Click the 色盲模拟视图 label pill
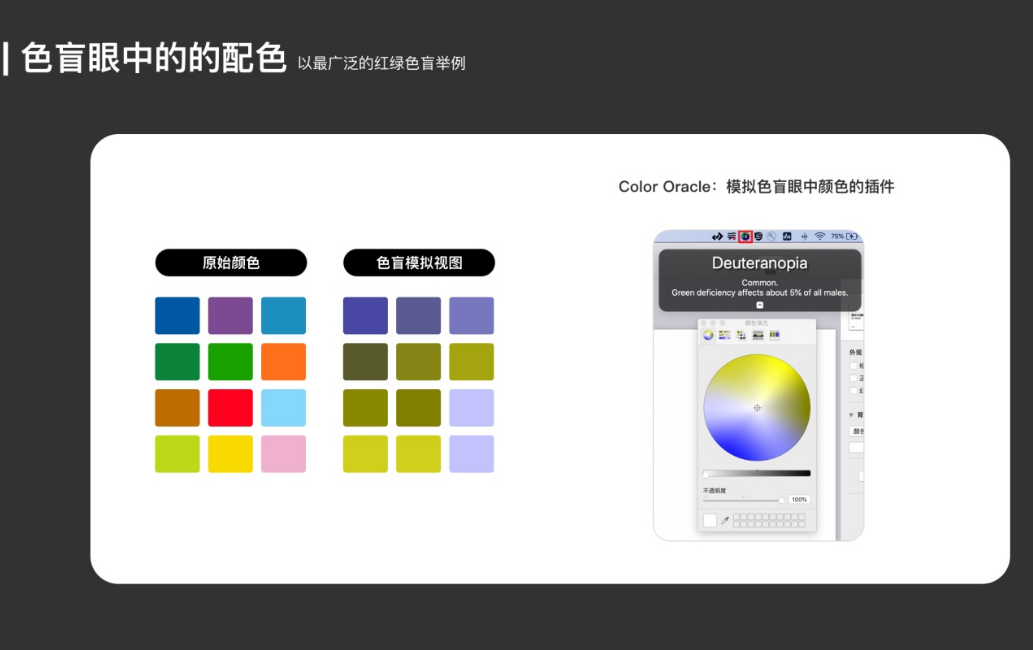The height and width of the screenshot is (650, 1033). [x=419, y=263]
